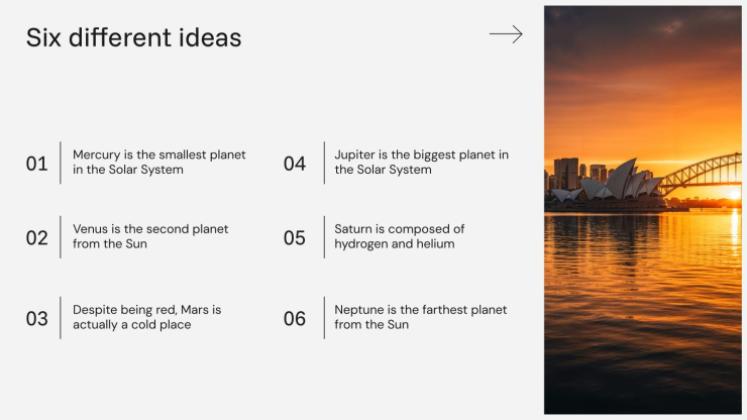This screenshot has width=747, height=420.
Task: Click the Neptune farthest planet text
Action: [x=420, y=317]
